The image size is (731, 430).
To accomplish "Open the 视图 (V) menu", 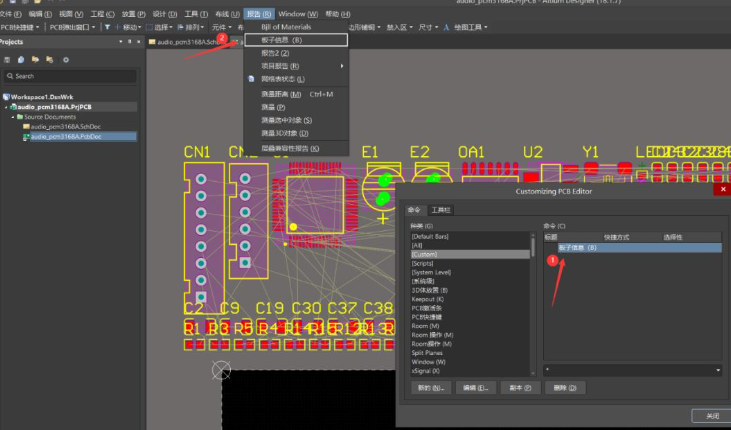I will coord(71,14).
